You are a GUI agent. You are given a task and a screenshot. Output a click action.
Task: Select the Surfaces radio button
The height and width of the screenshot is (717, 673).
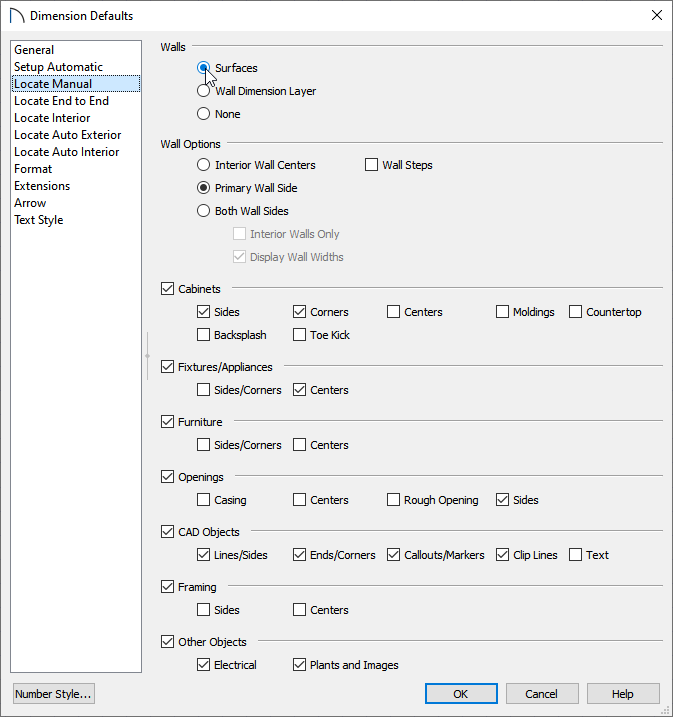pyautogui.click(x=203, y=68)
